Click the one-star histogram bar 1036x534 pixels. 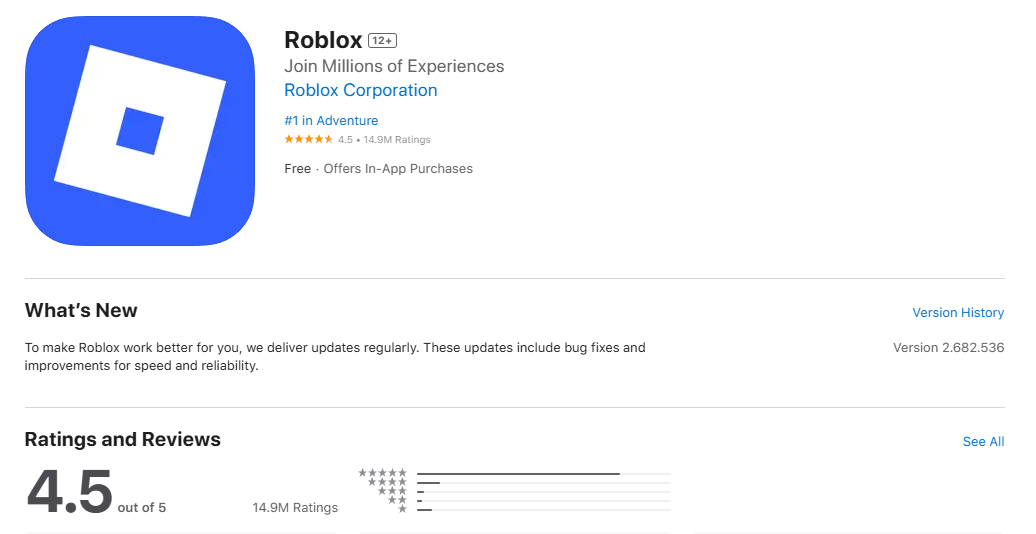coord(544,510)
